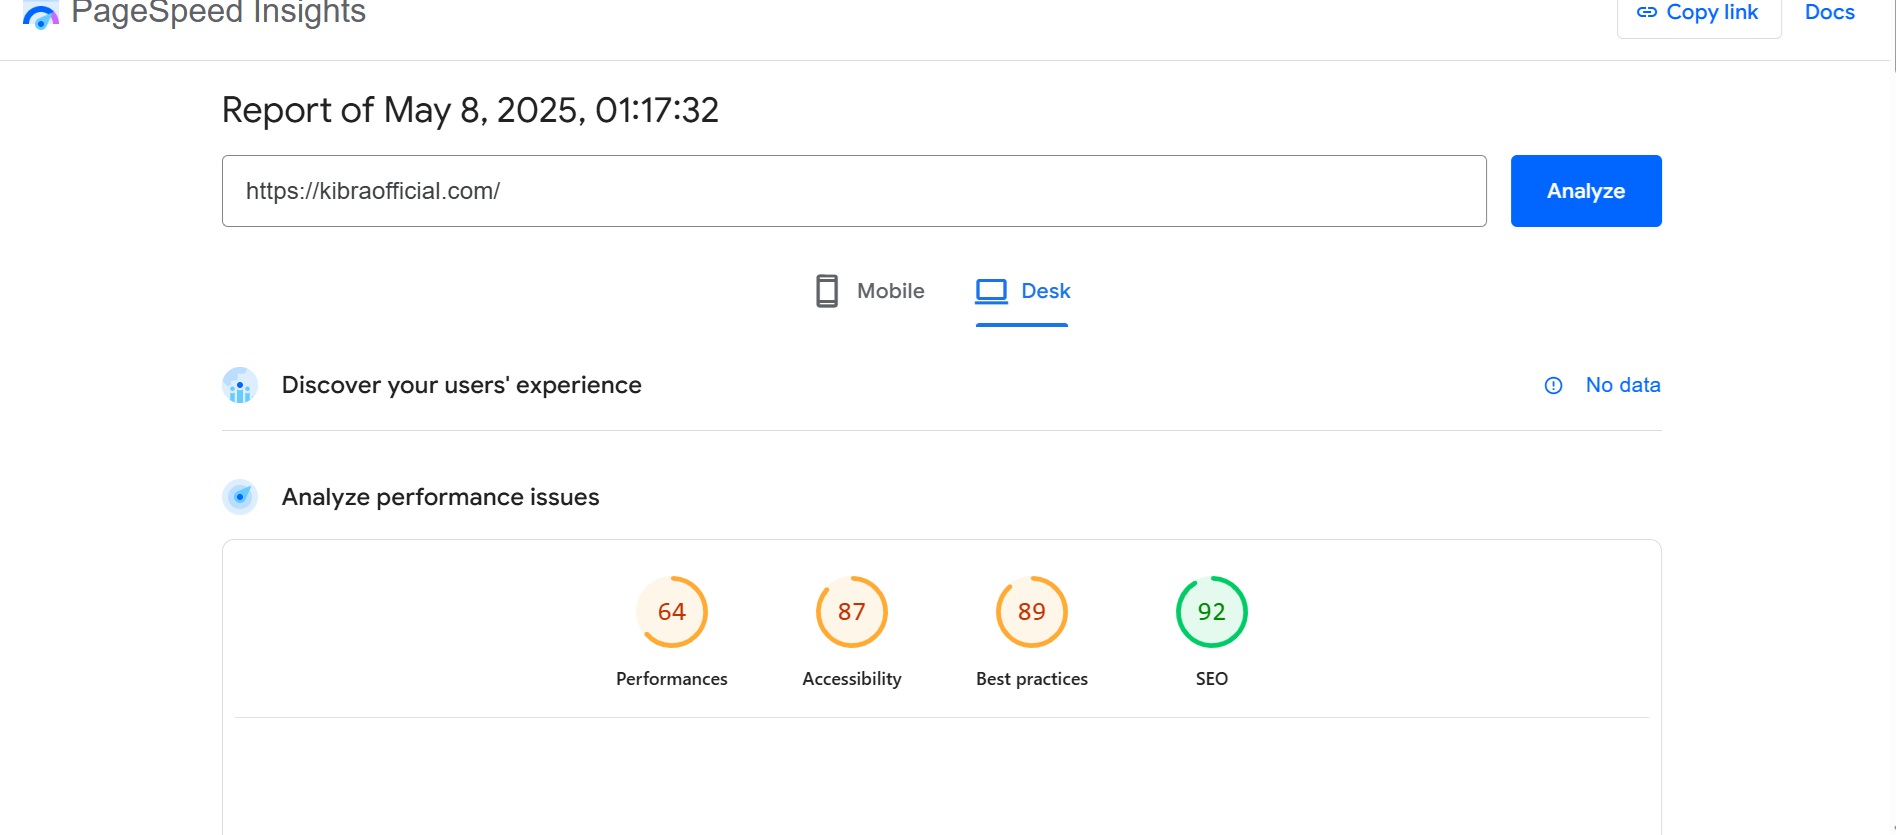Click the Analyze performance issues heading
Image resolution: width=1896 pixels, height=835 pixels.
pos(441,497)
